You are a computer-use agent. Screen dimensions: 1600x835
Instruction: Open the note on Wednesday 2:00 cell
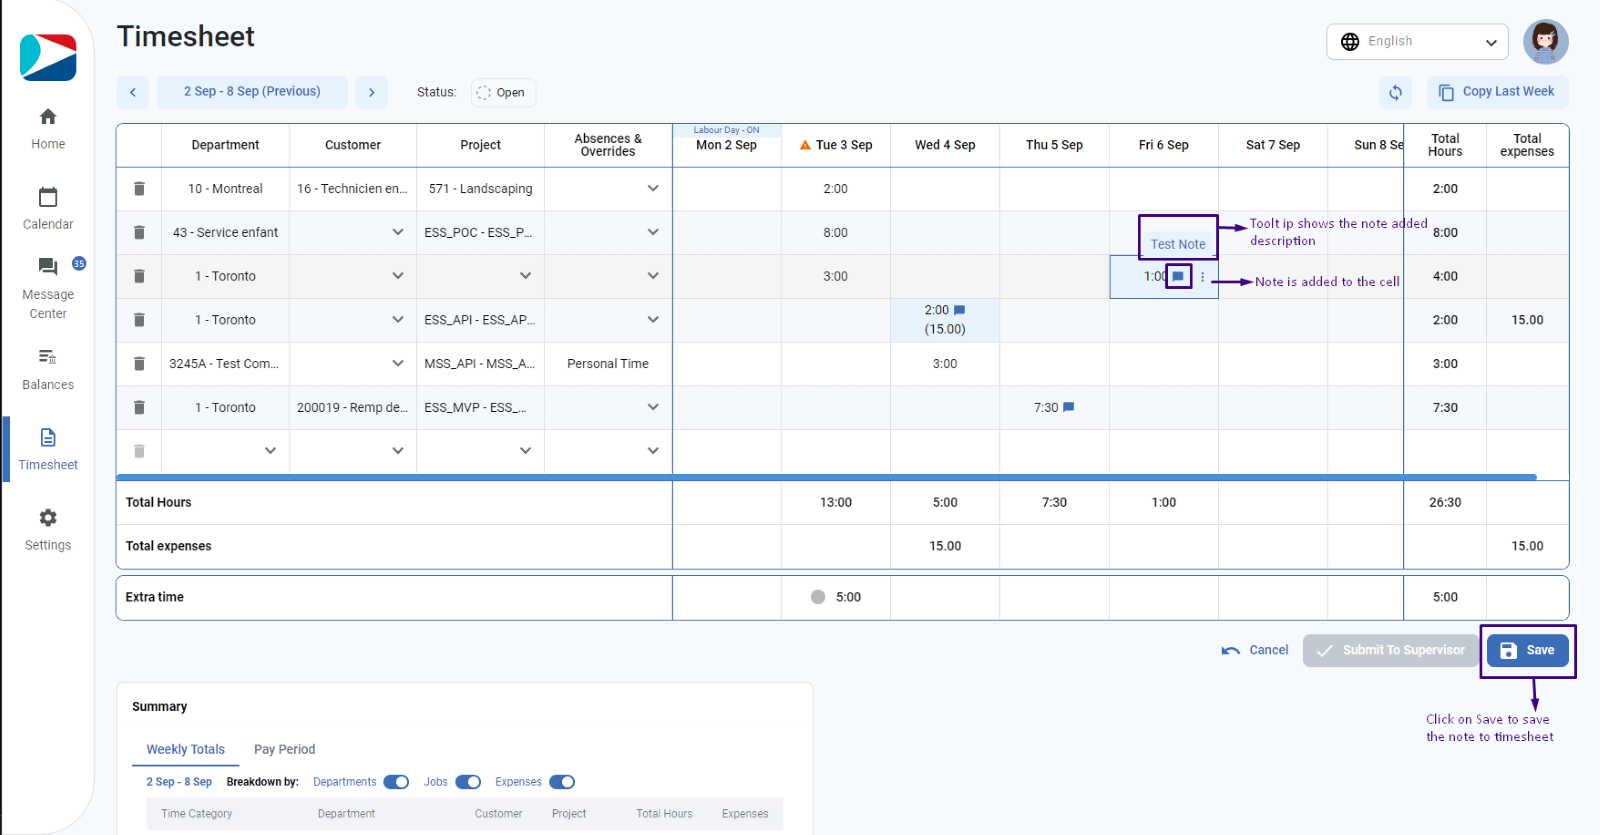(960, 310)
